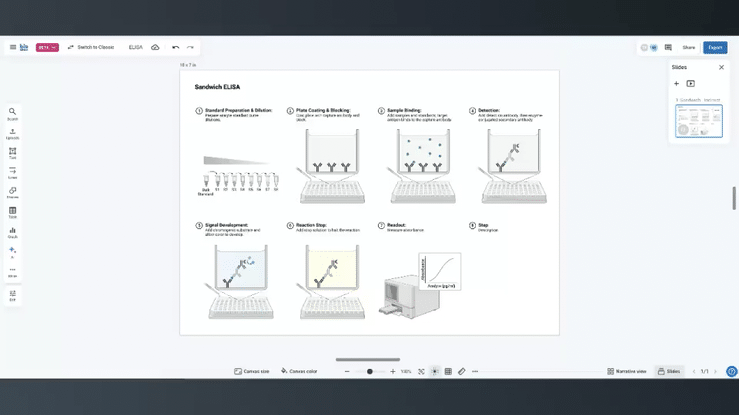
Task: Open the Search panel in left sidebar
Action: click(12, 114)
